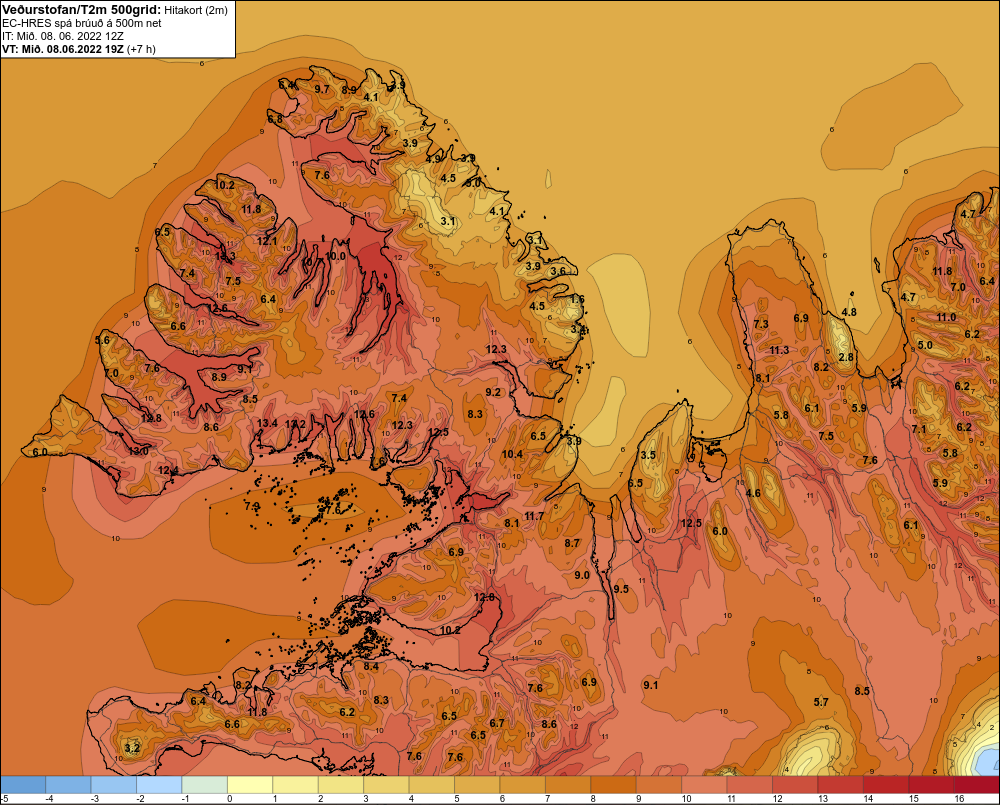Click the legend swatch between 3 and 4

[386, 784]
